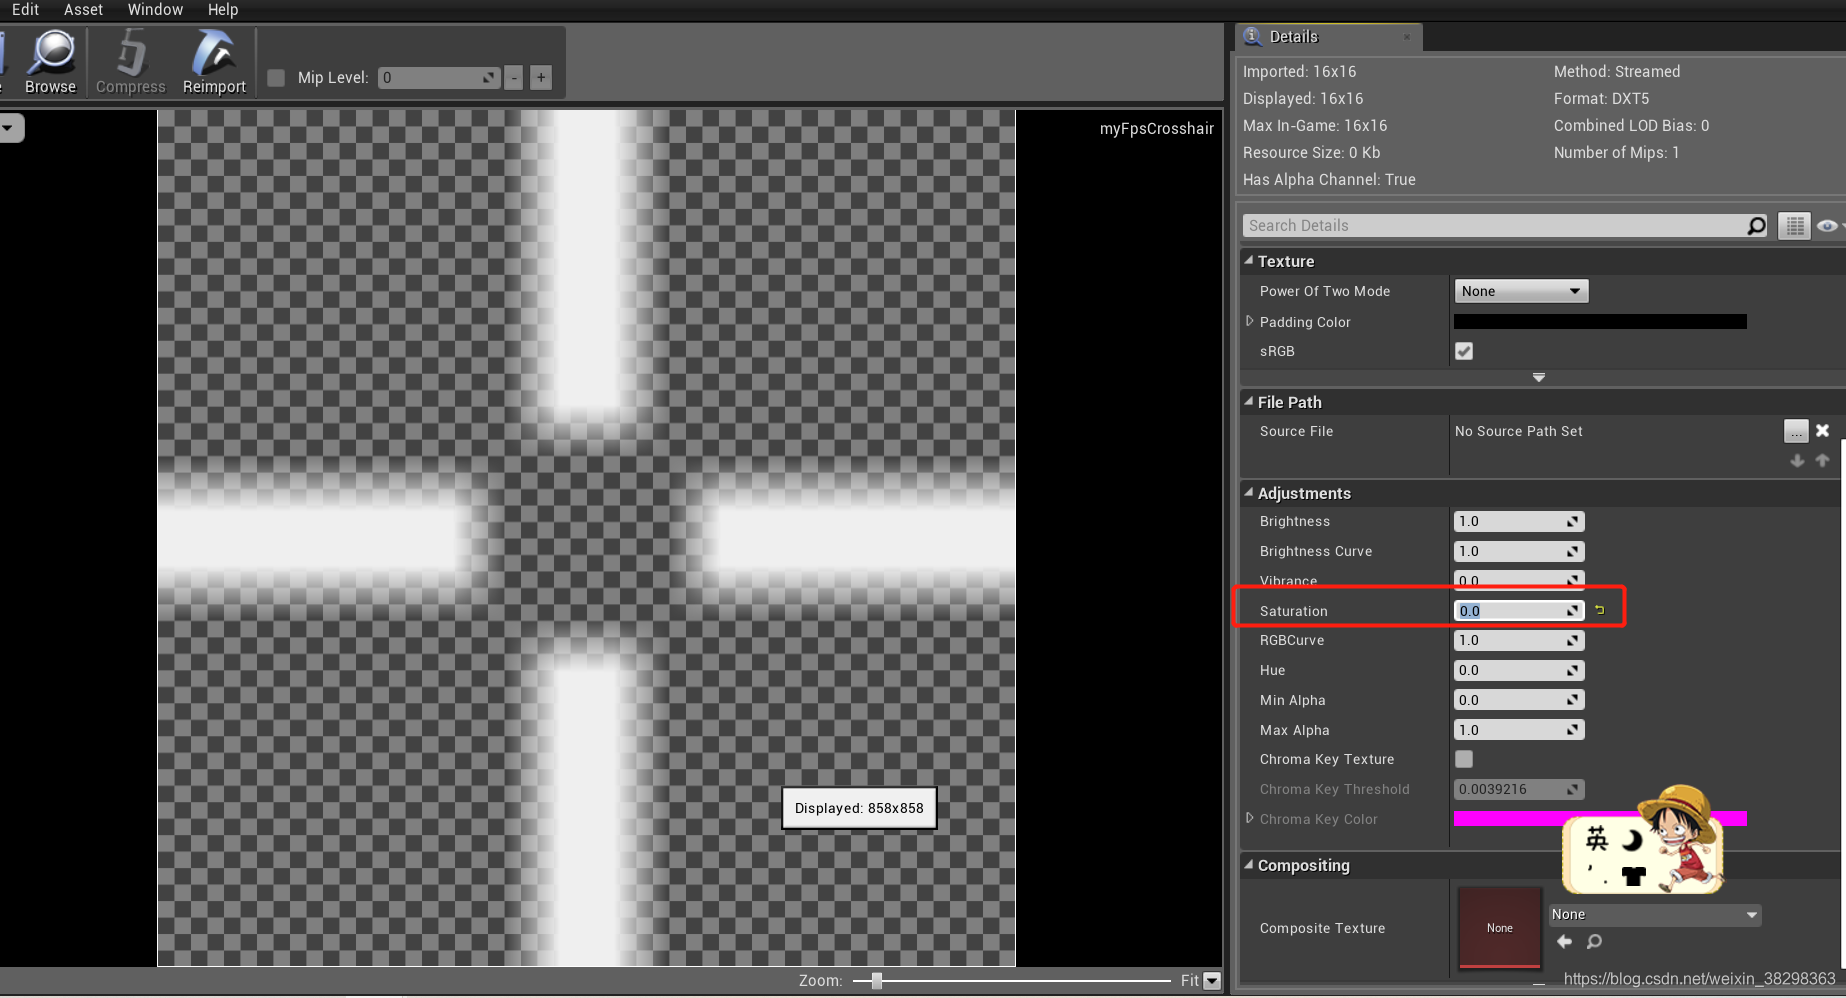This screenshot has width=1846, height=998.
Task: Collapse the Compositing section
Action: [1249, 865]
